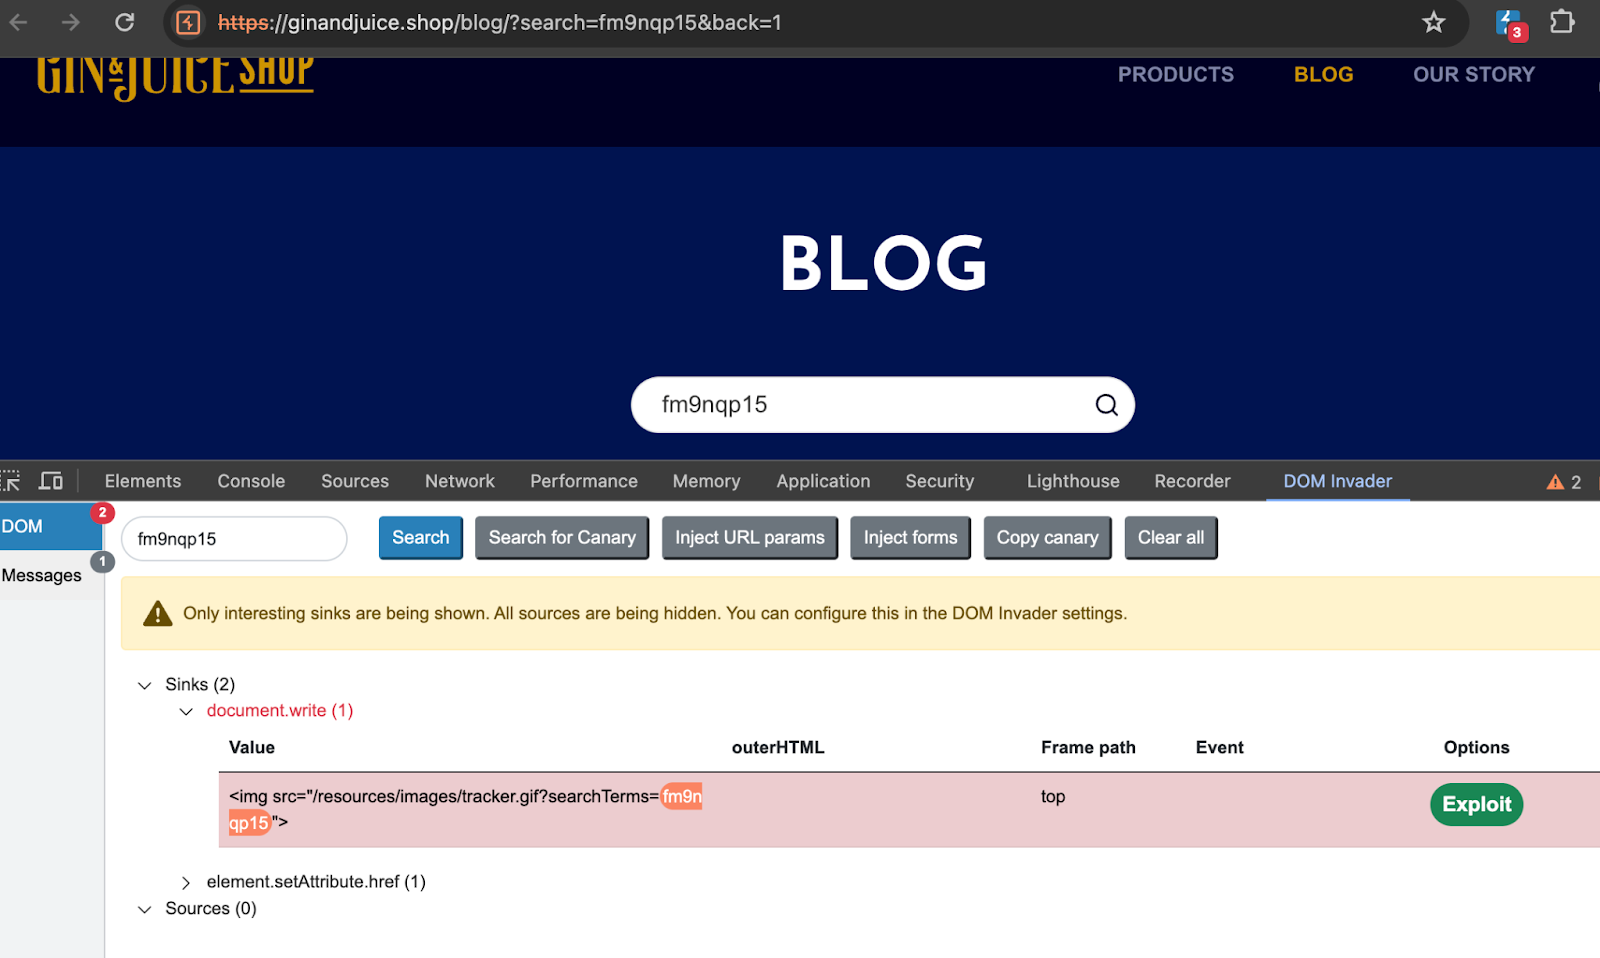1600x958 pixels.
Task: Click Copy canary button
Action: point(1048,538)
